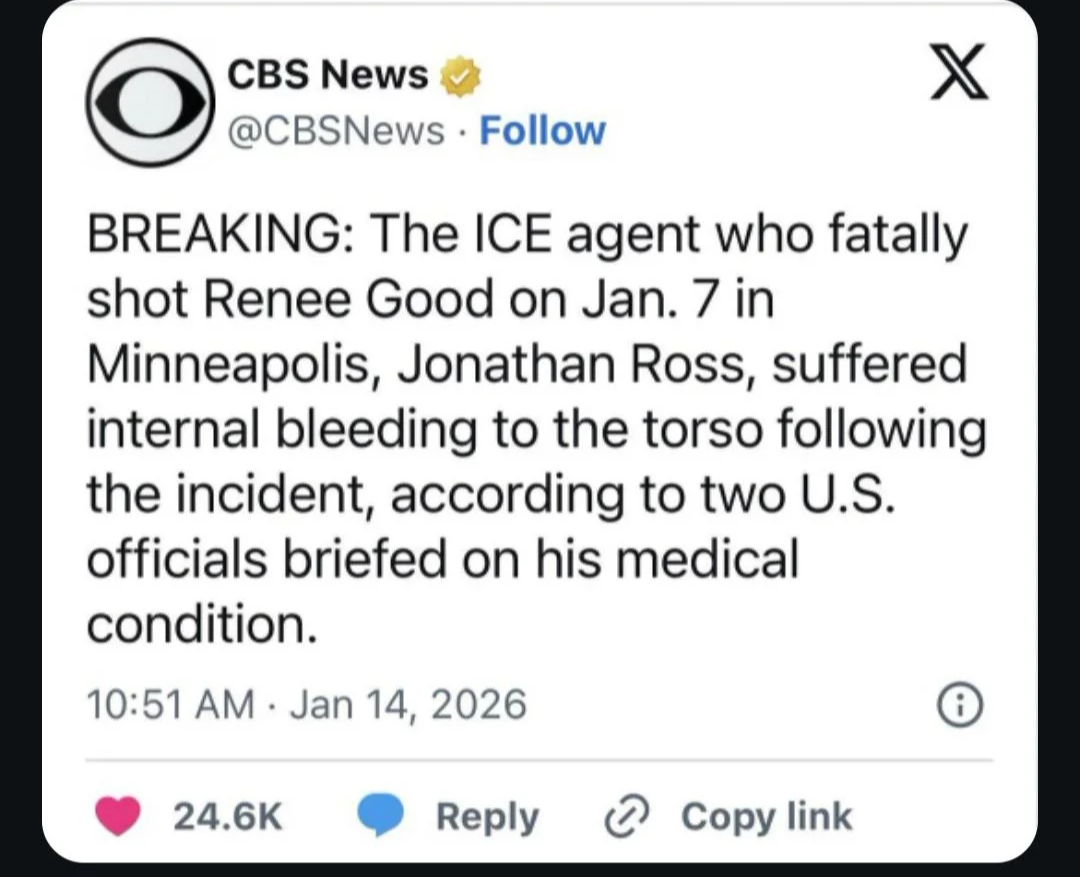Click the CBS eye logo avatar

click(151, 103)
